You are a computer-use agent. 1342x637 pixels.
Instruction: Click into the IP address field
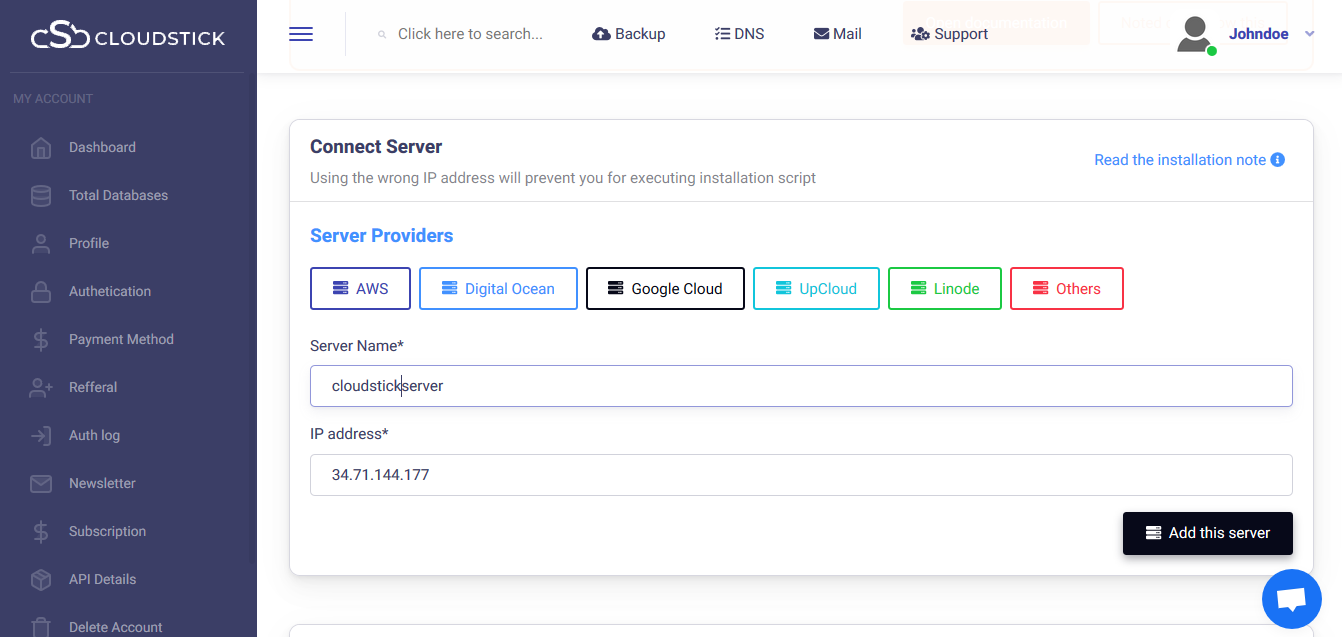click(x=800, y=475)
